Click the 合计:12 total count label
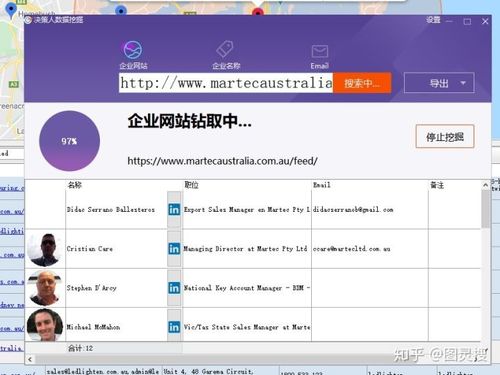This screenshot has width=500, height=375. click(80, 348)
